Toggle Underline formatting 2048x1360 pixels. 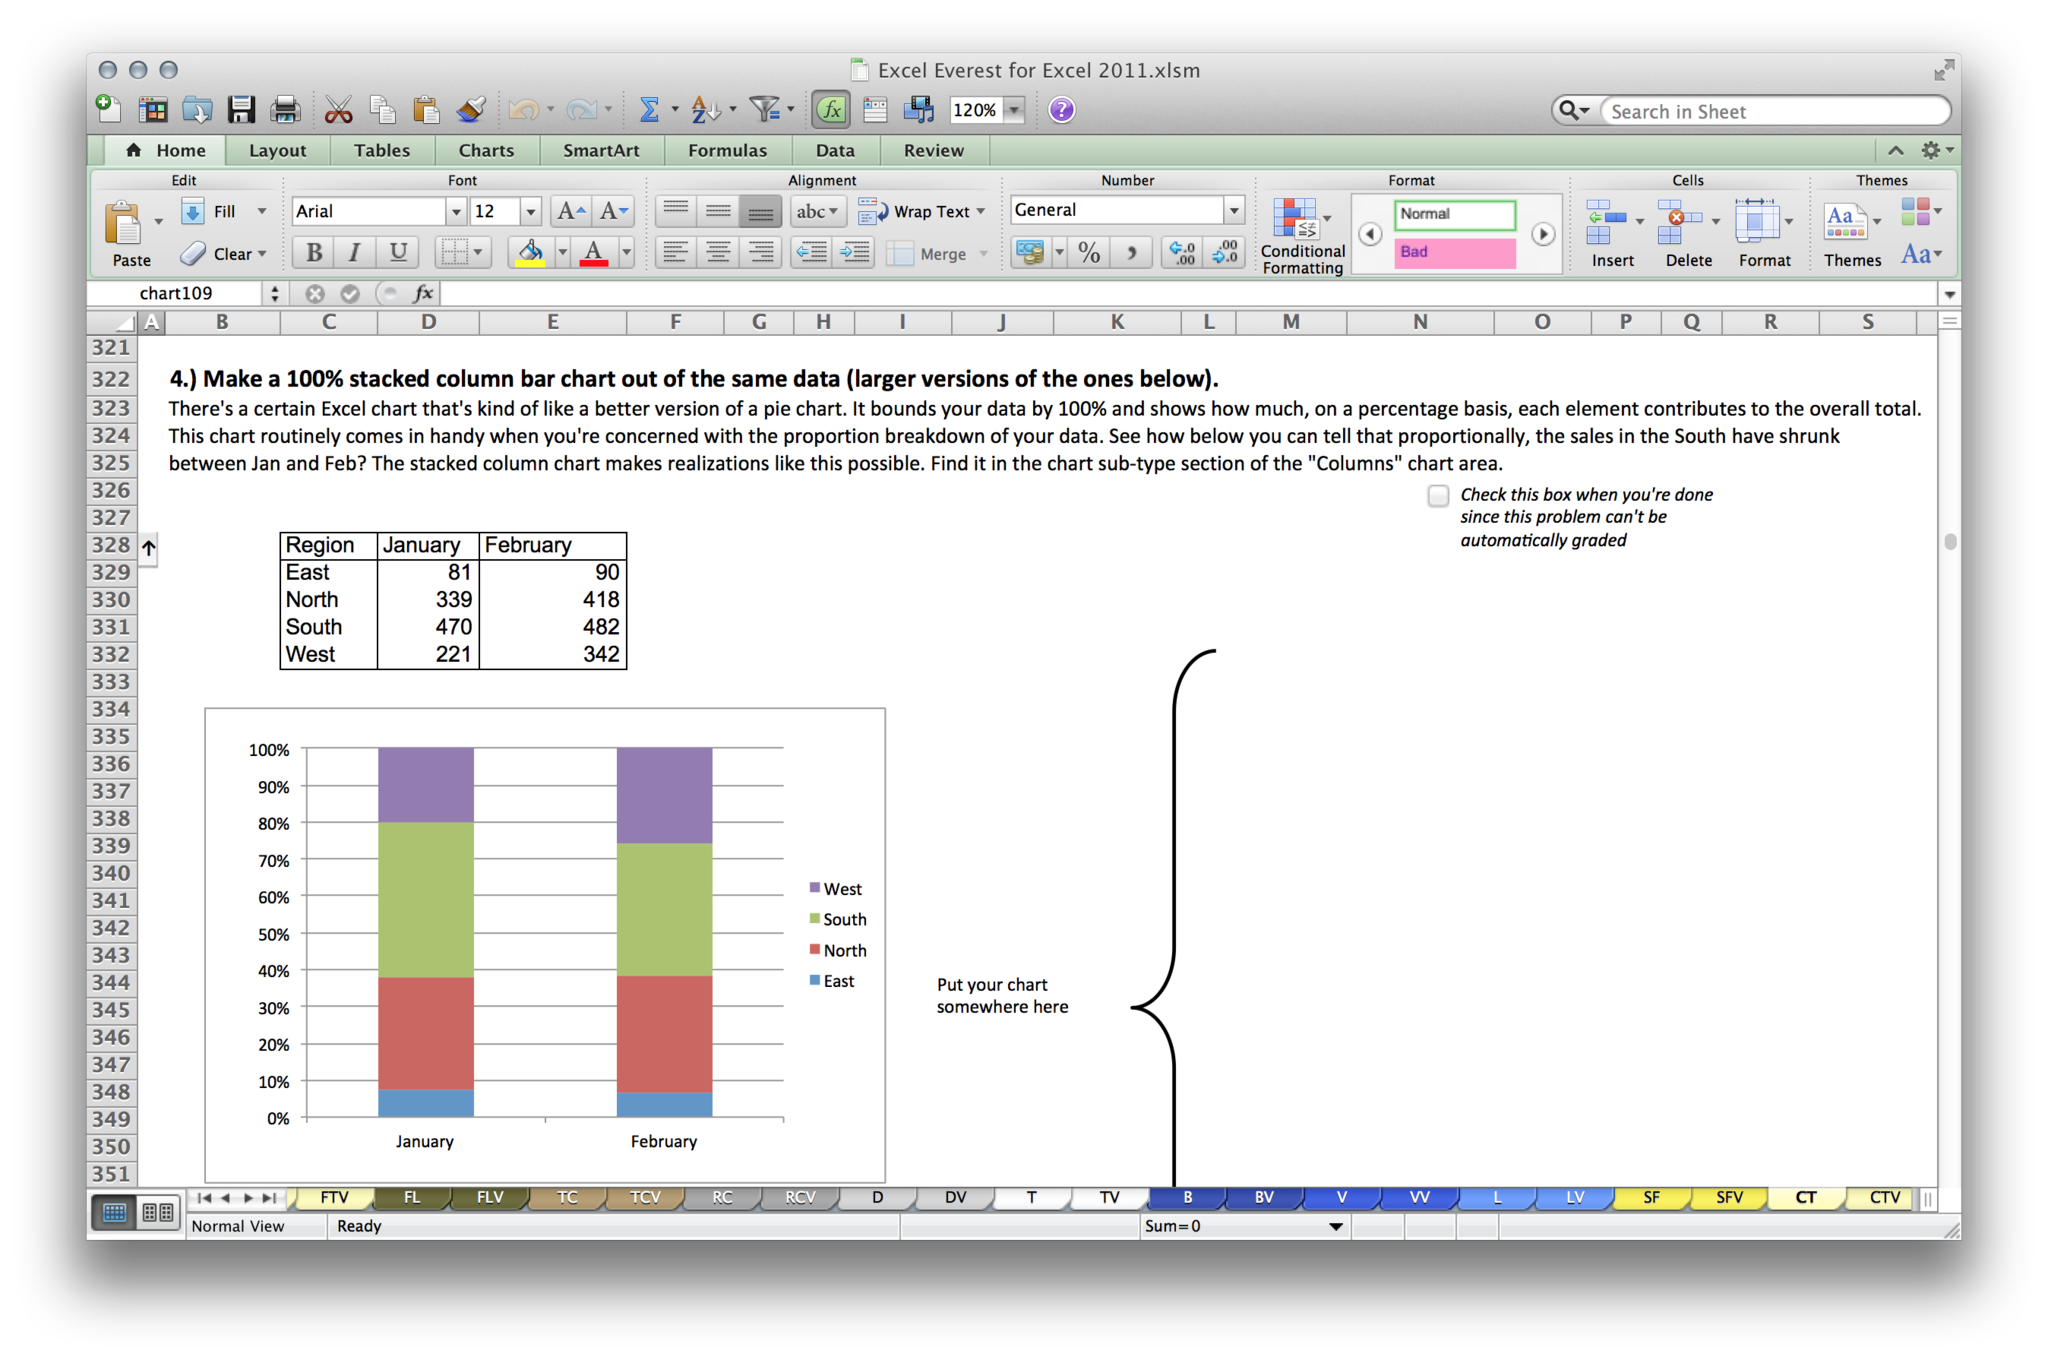click(x=398, y=253)
